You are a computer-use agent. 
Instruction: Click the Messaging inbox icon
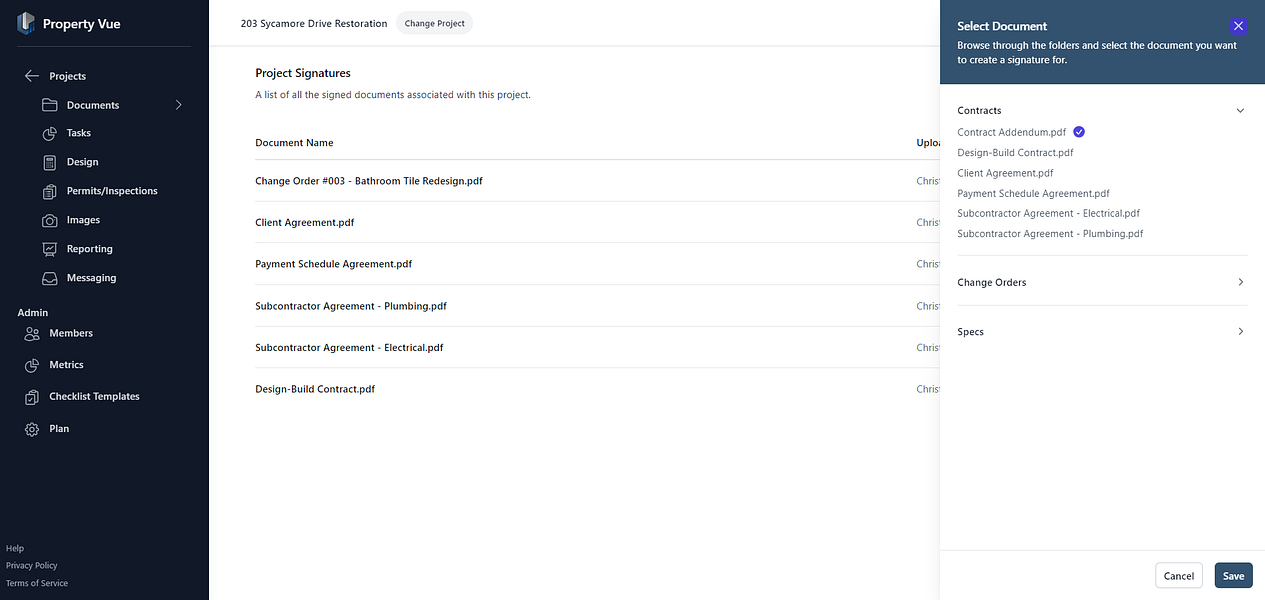point(50,278)
